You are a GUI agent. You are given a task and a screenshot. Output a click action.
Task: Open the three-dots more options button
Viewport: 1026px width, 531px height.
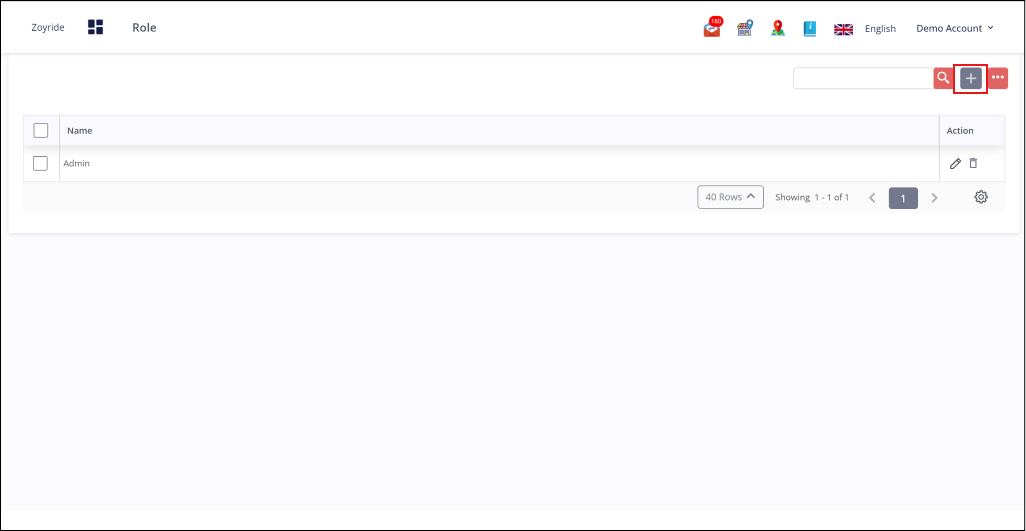998,78
